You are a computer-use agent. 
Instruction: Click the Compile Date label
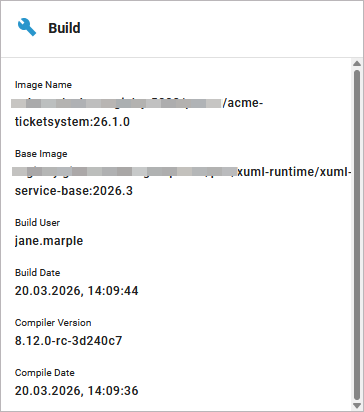(45, 373)
